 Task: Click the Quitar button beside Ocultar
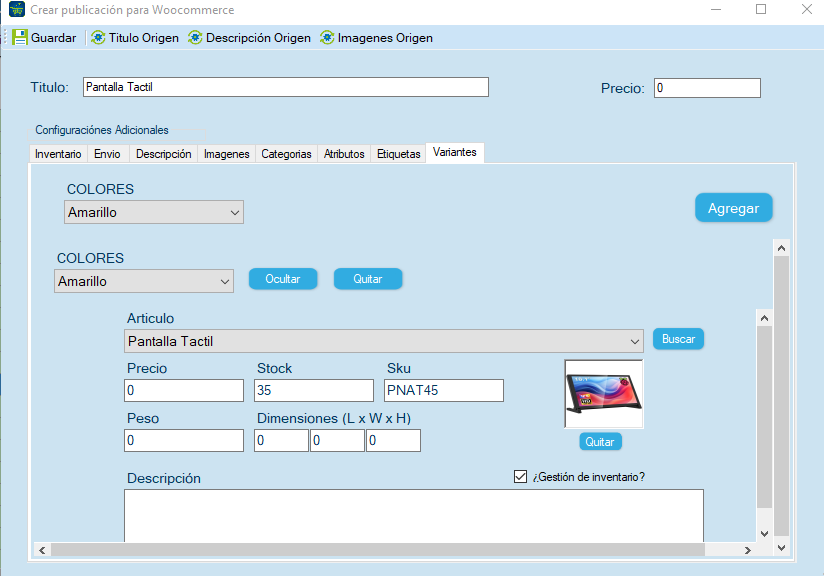(368, 279)
